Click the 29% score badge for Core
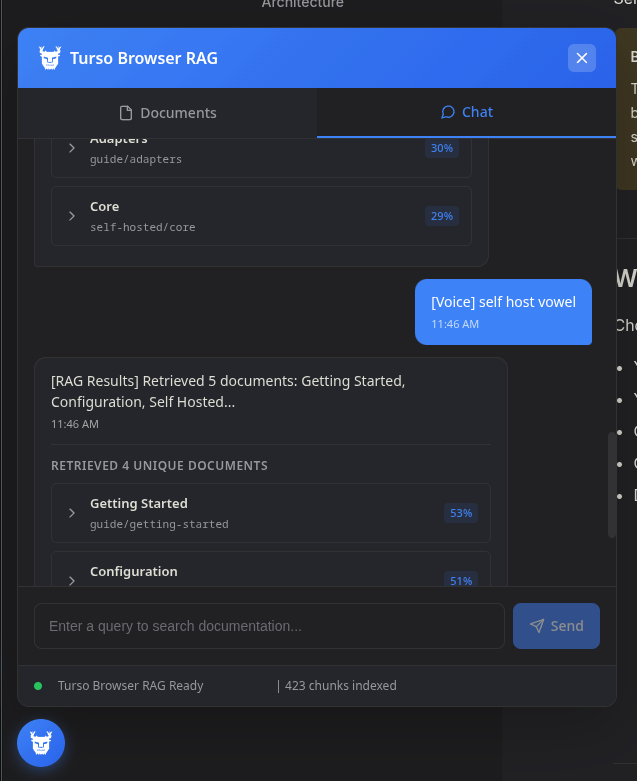This screenshot has height=781, width=637. click(x=441, y=216)
